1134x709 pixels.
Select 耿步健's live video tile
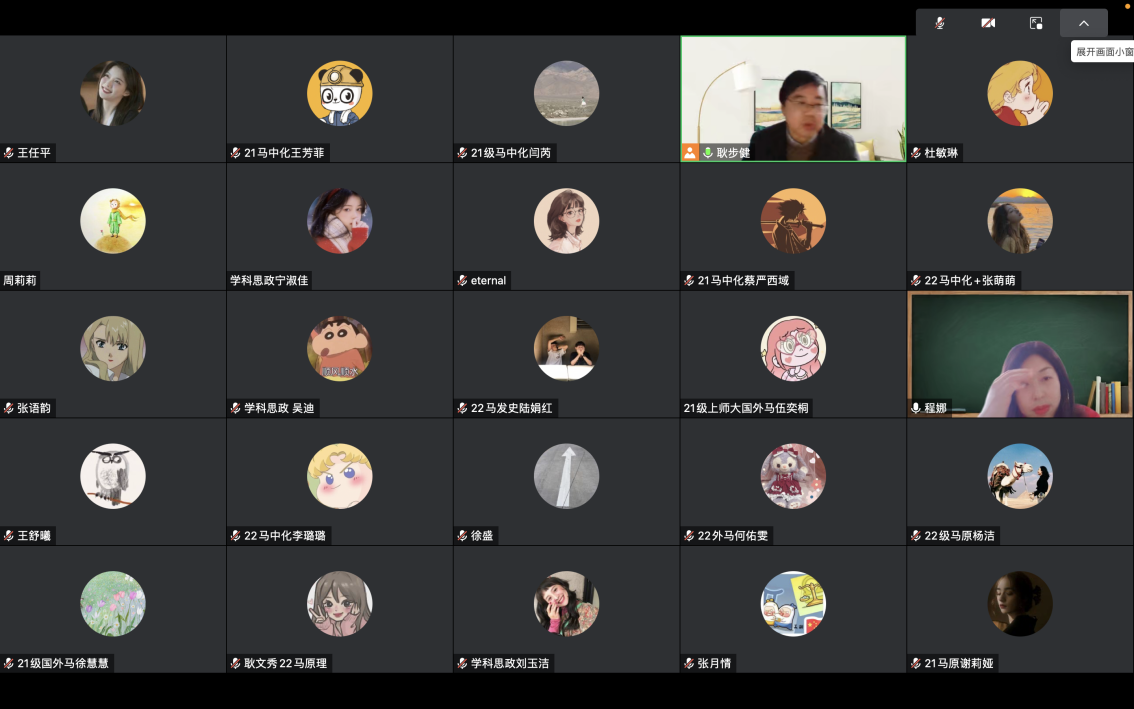793,98
